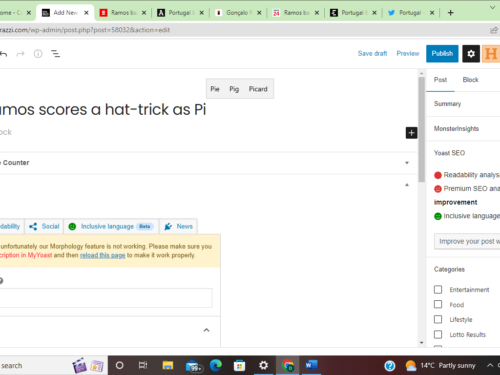Click the editor vertical scrollbar thumb

coord(422,129)
